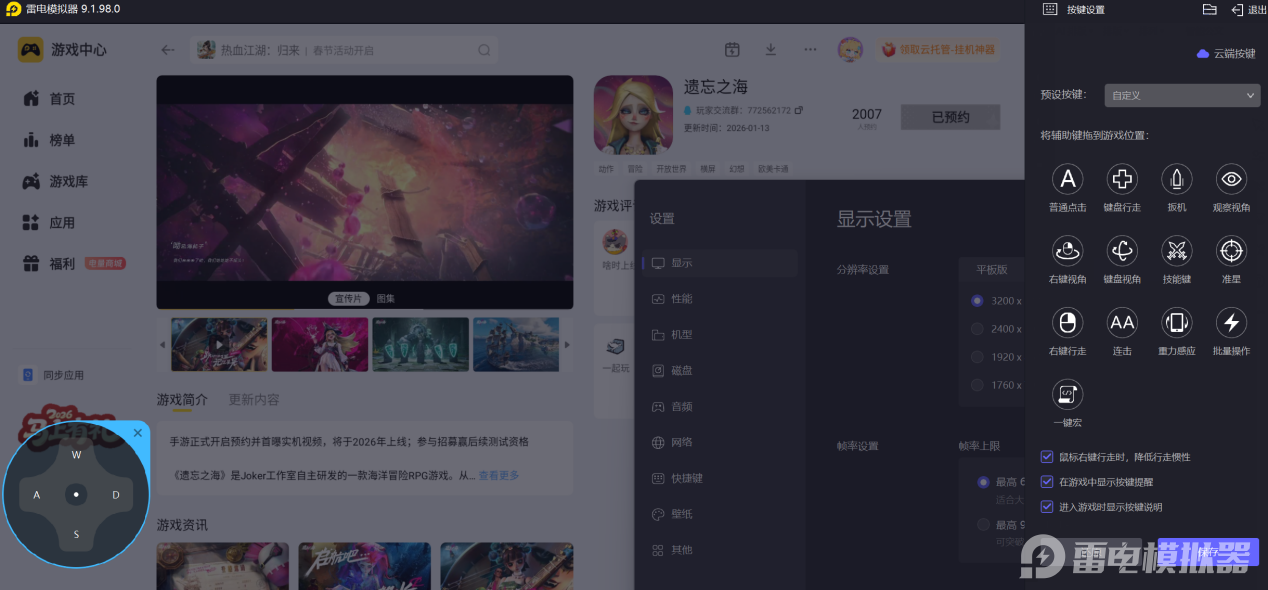1268x590 pixels.
Task: Select the 技能键 crossed swords icon
Action: (x=1176, y=251)
